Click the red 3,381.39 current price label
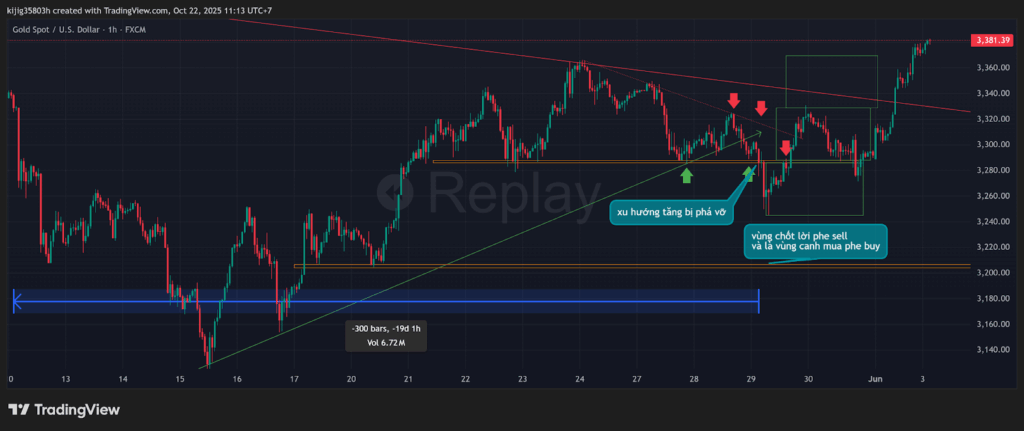This screenshot has width=1024, height=431. click(993, 40)
